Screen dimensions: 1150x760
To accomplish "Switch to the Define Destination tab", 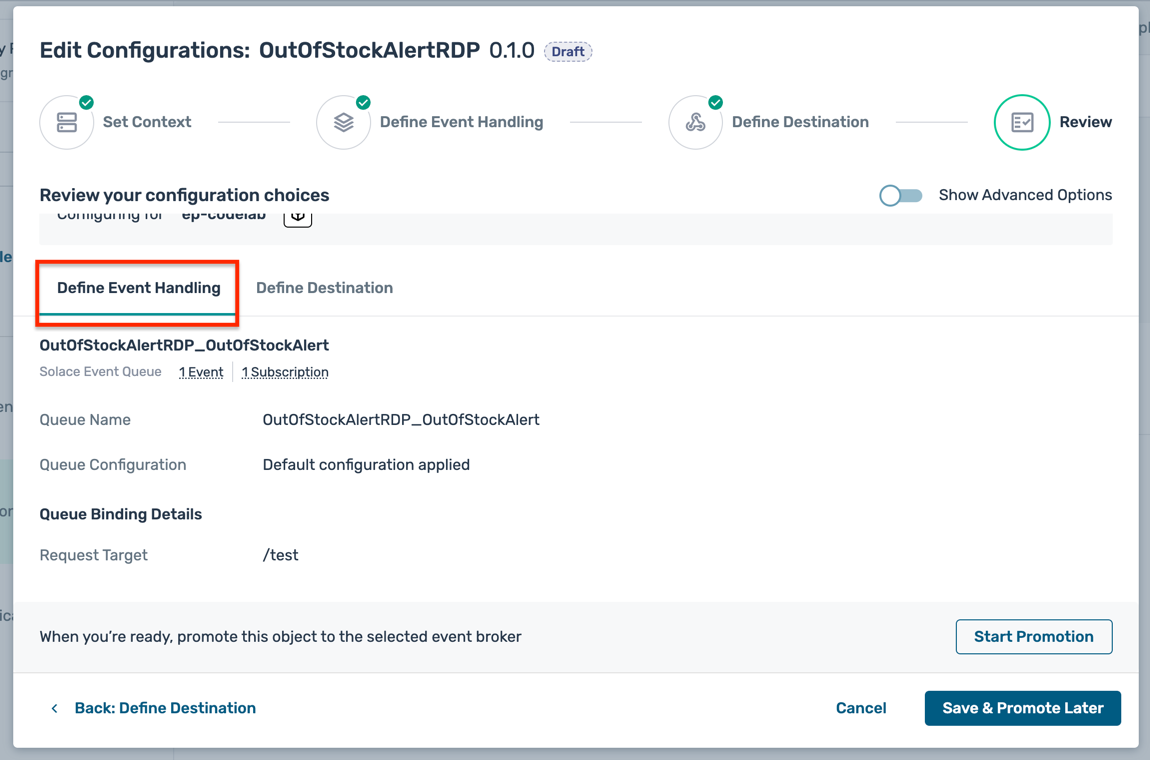I will tap(324, 287).
